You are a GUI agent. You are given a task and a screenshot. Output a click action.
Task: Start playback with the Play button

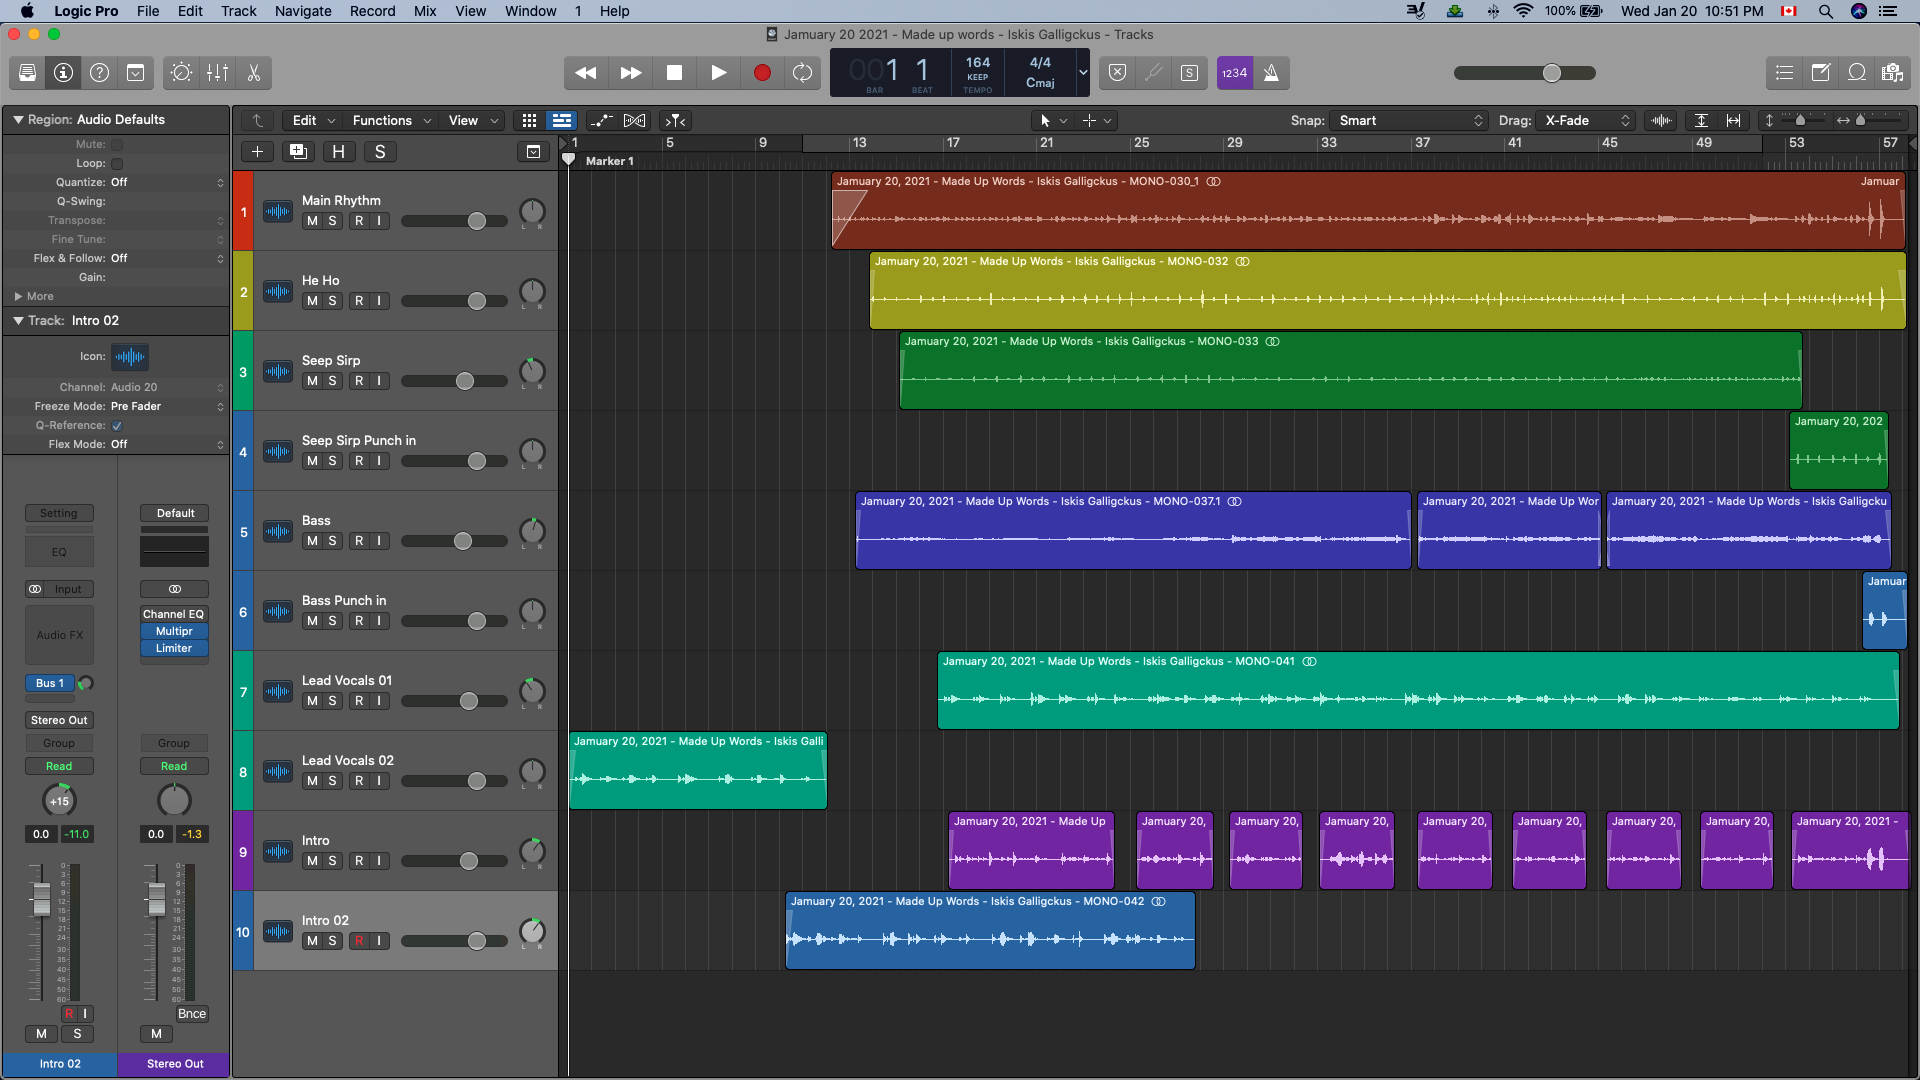click(x=718, y=73)
